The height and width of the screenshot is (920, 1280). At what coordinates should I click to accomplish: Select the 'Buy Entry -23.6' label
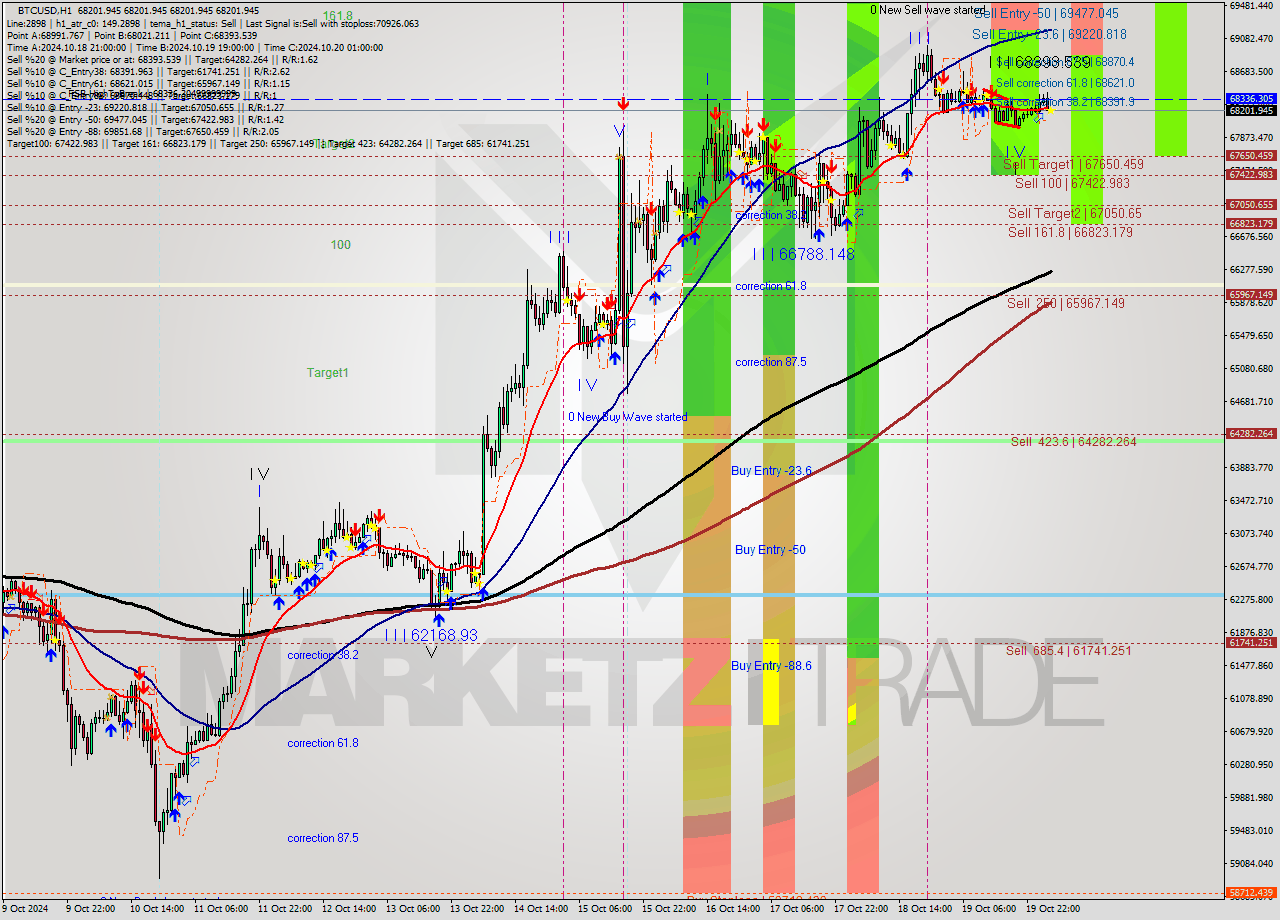click(x=771, y=470)
